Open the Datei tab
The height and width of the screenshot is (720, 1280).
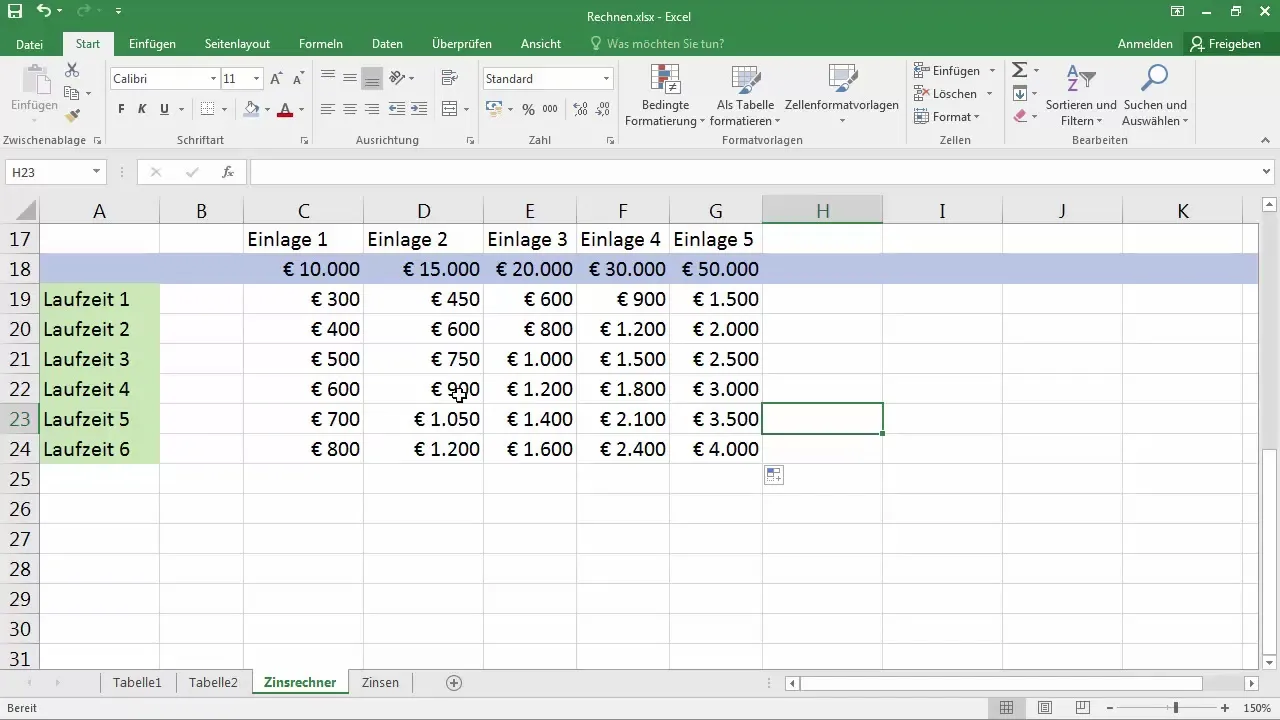(30, 44)
